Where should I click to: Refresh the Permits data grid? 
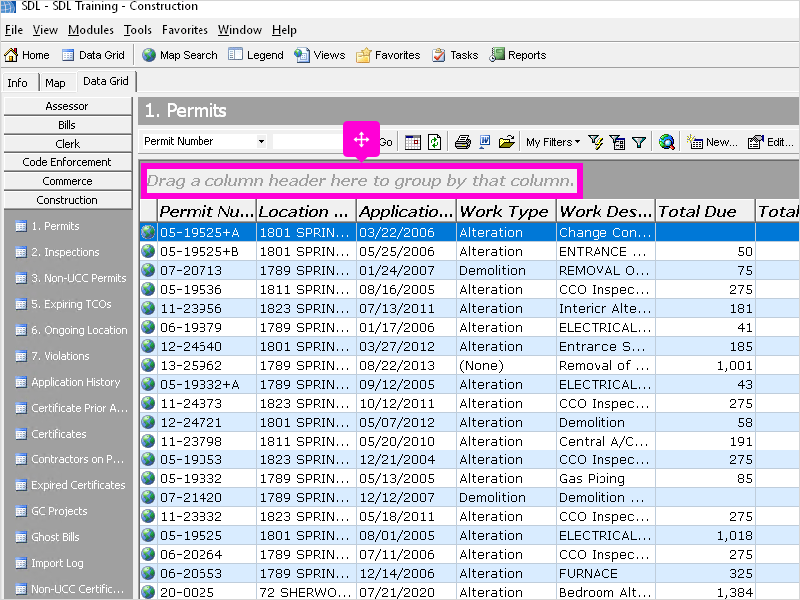coord(435,142)
